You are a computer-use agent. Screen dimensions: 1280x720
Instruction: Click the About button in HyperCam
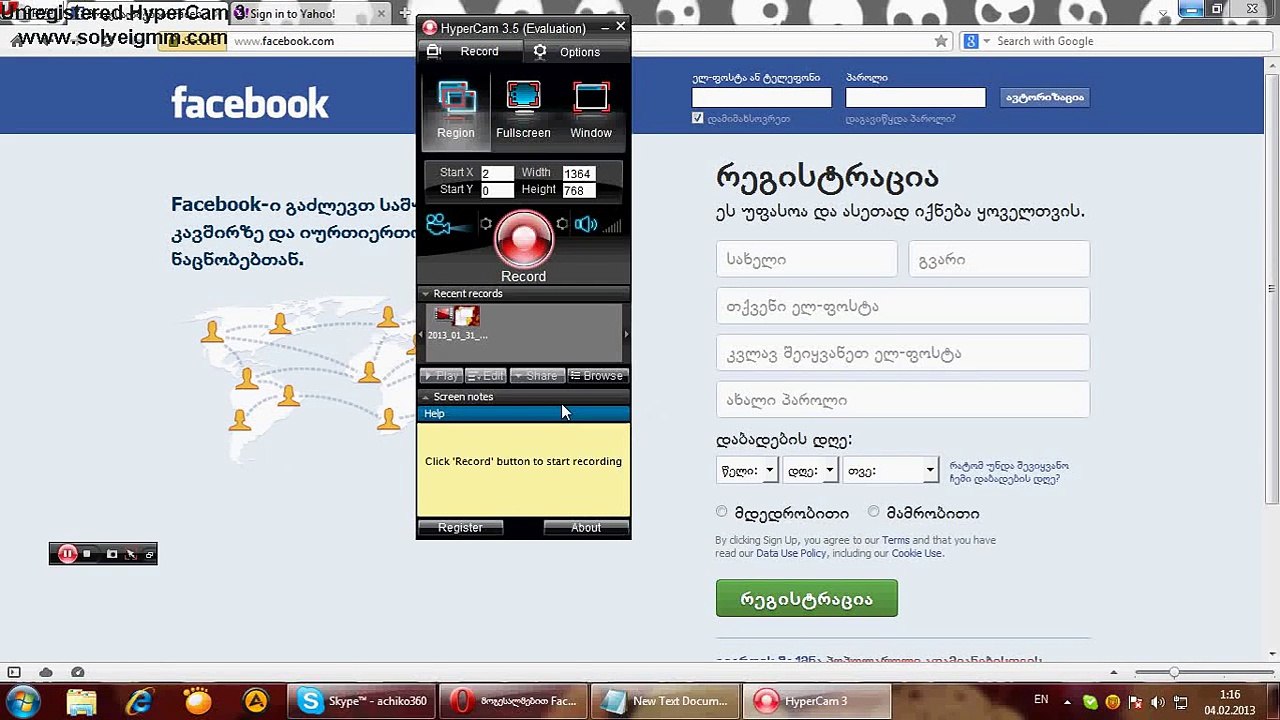(586, 528)
